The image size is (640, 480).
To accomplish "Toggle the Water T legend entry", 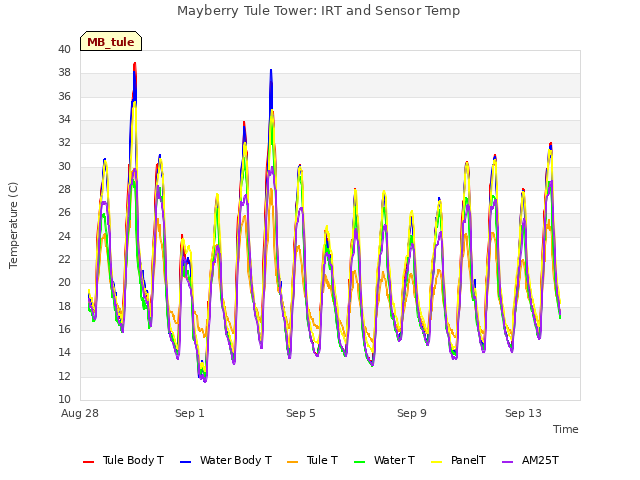I will 384,460.
